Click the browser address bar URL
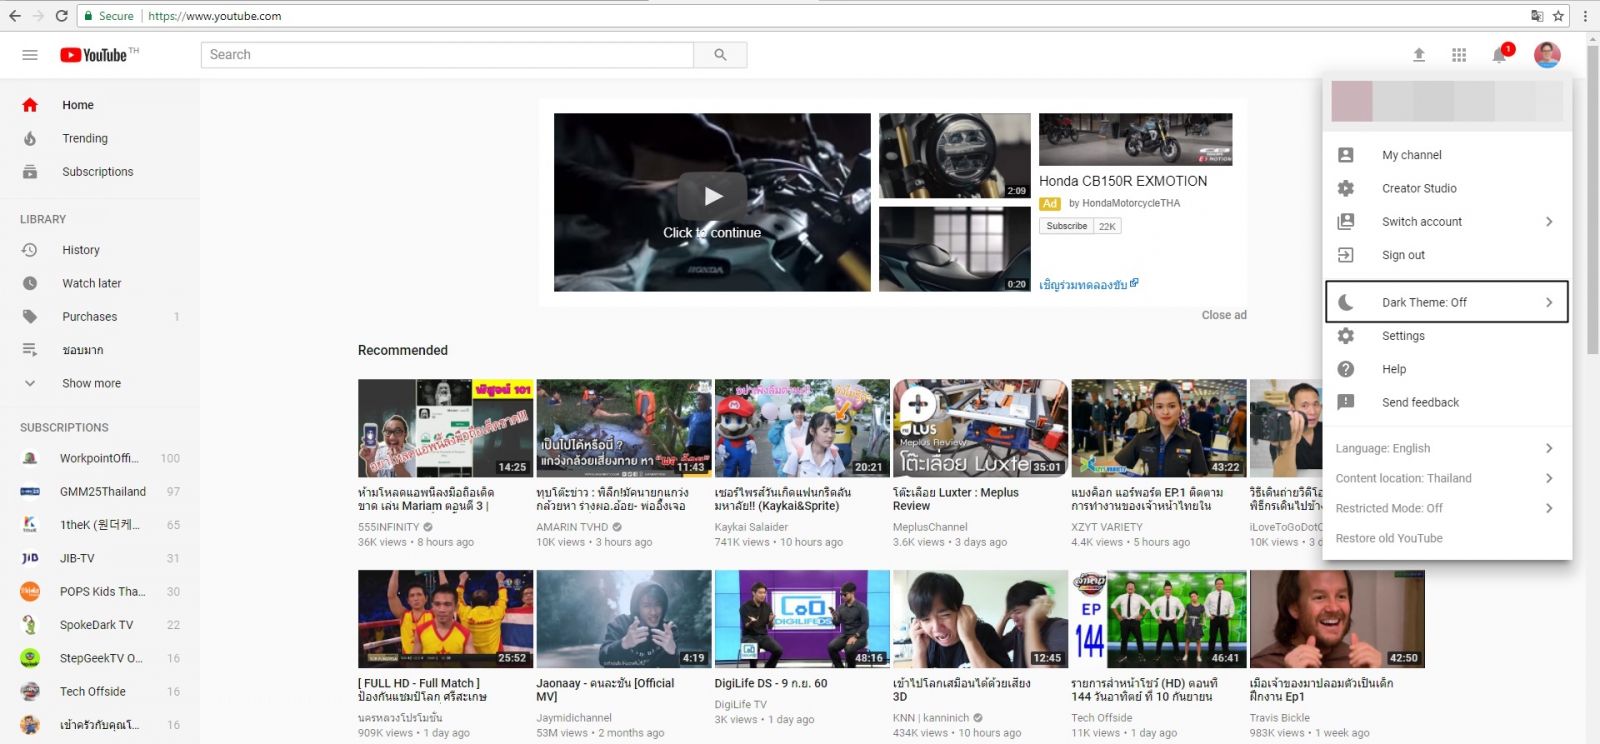The width and height of the screenshot is (1600, 744). [x=215, y=16]
